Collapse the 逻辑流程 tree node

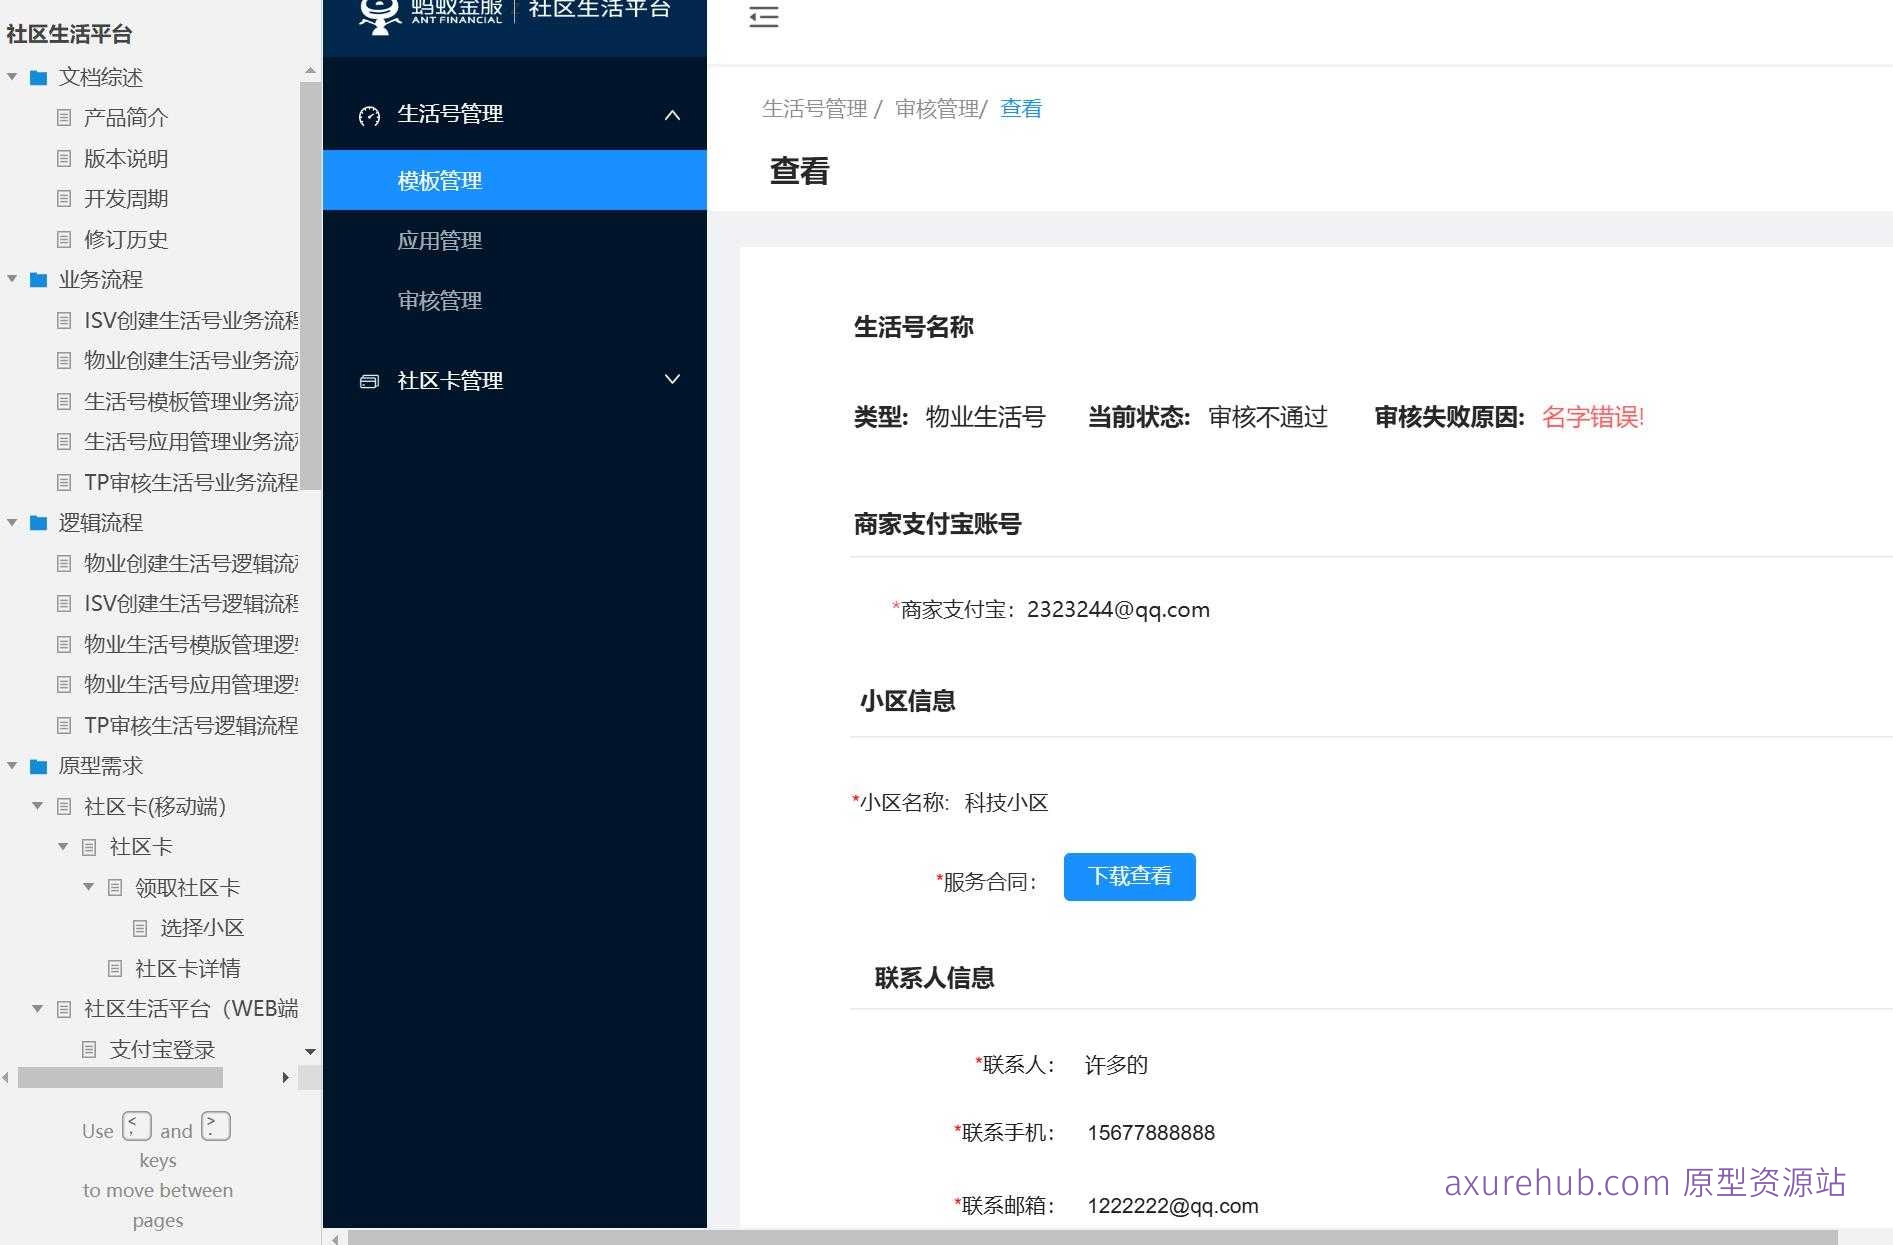tap(11, 523)
